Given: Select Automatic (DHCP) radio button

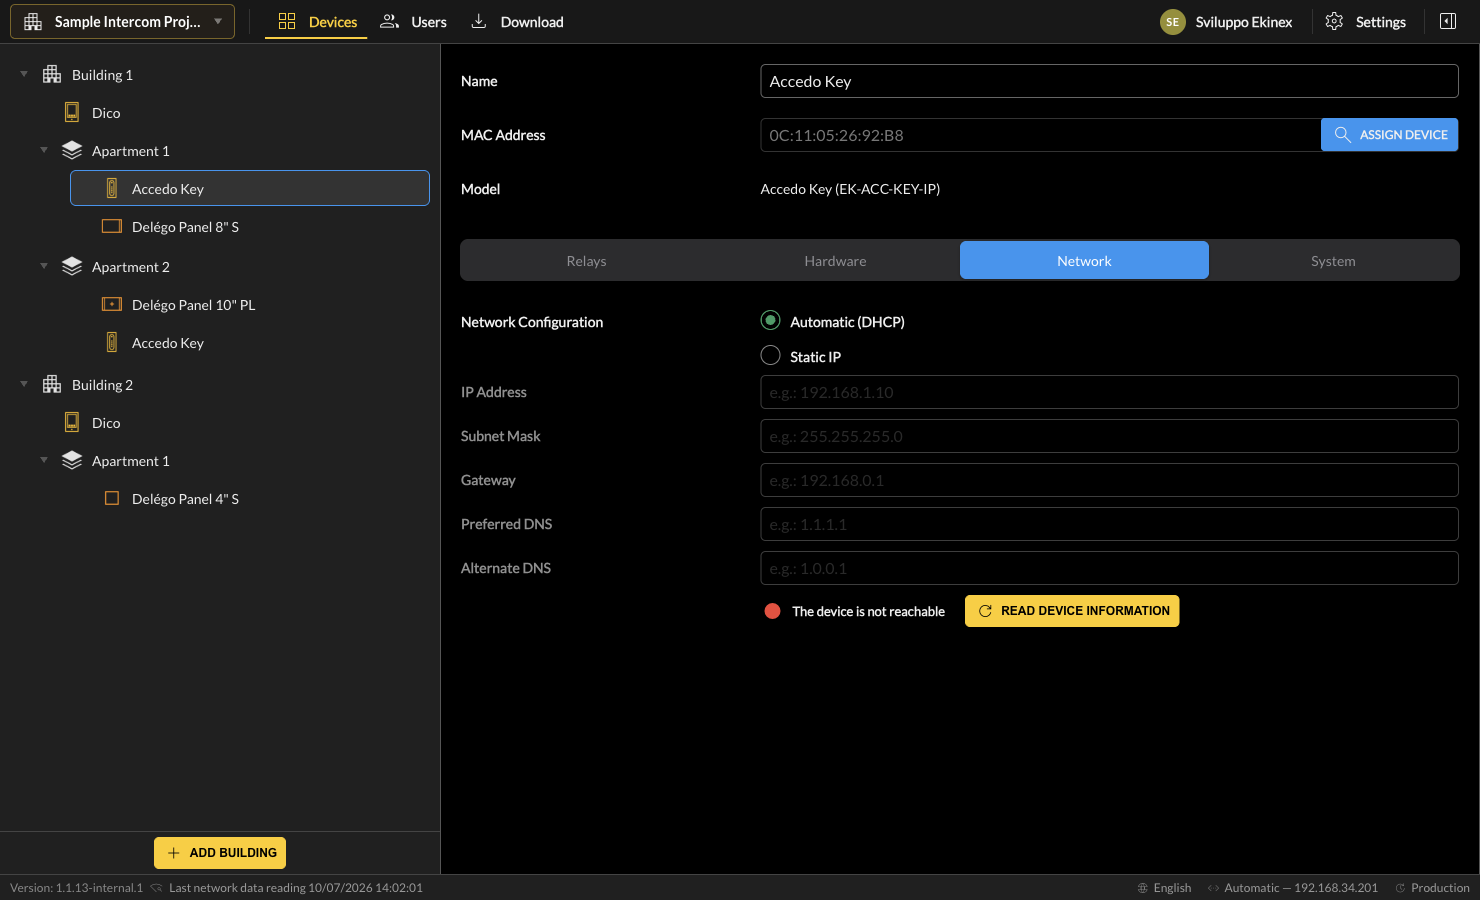Looking at the screenshot, I should [770, 321].
